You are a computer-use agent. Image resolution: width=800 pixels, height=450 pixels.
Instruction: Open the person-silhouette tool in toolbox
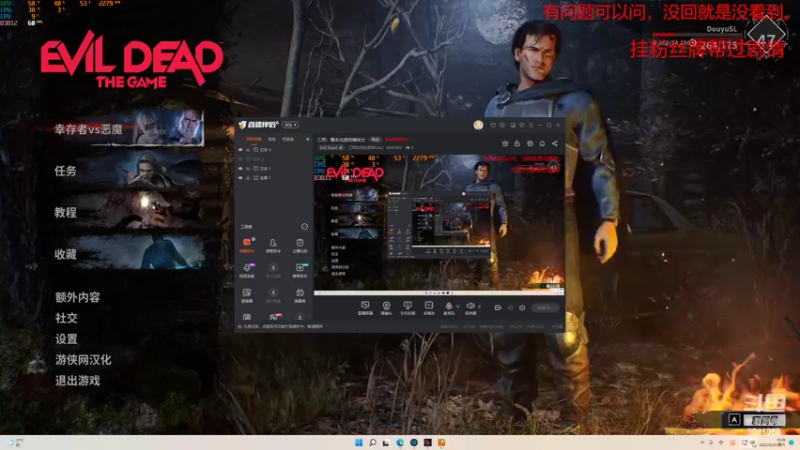pos(273,244)
